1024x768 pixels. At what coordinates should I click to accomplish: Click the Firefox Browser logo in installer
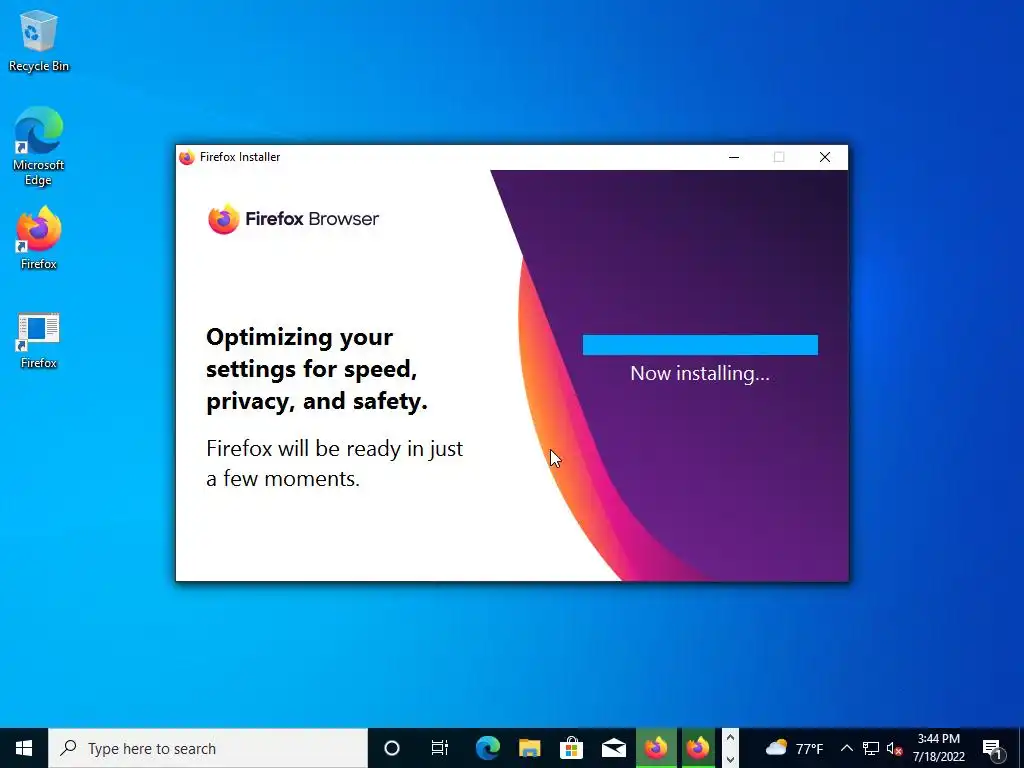293,219
